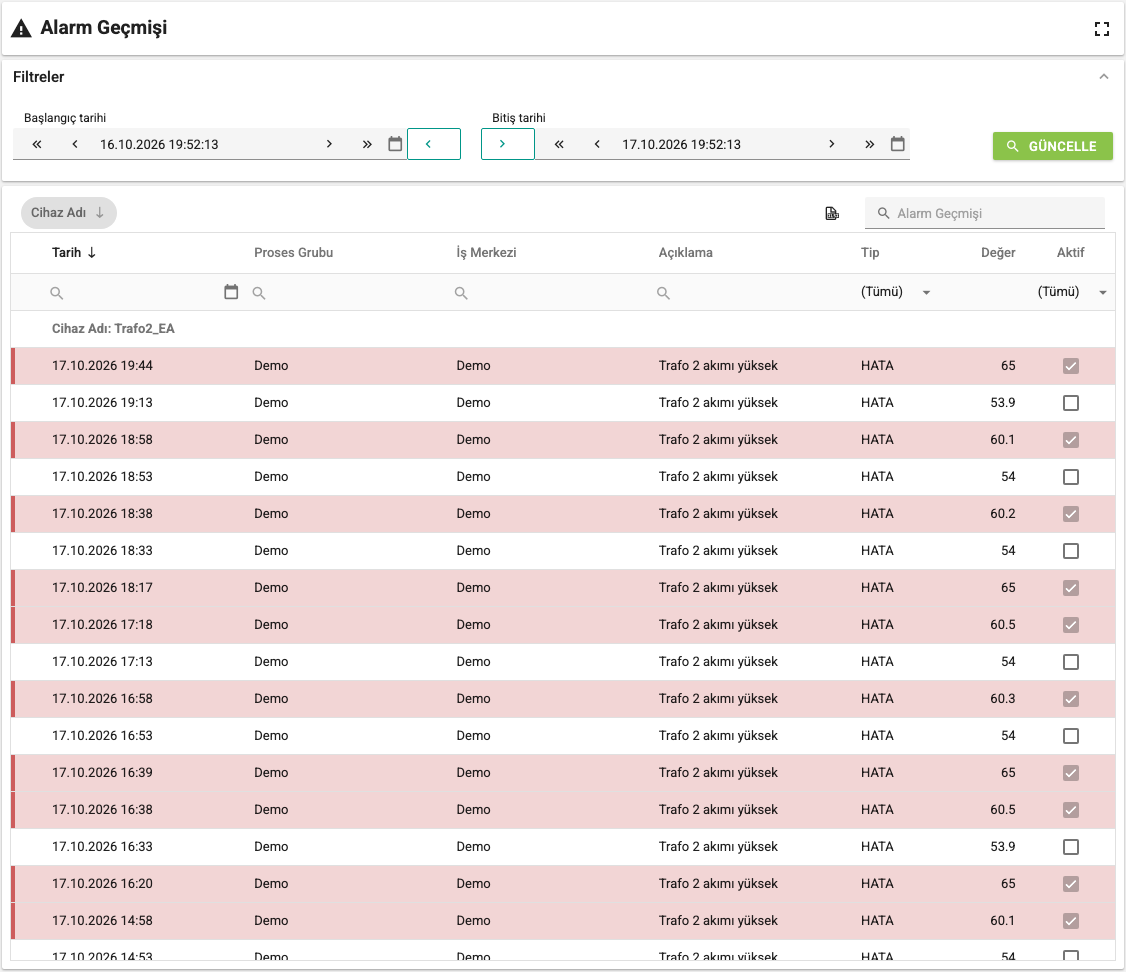Click the Bitiş tarihi value 17.10.2026 19:52:13

(x=681, y=144)
